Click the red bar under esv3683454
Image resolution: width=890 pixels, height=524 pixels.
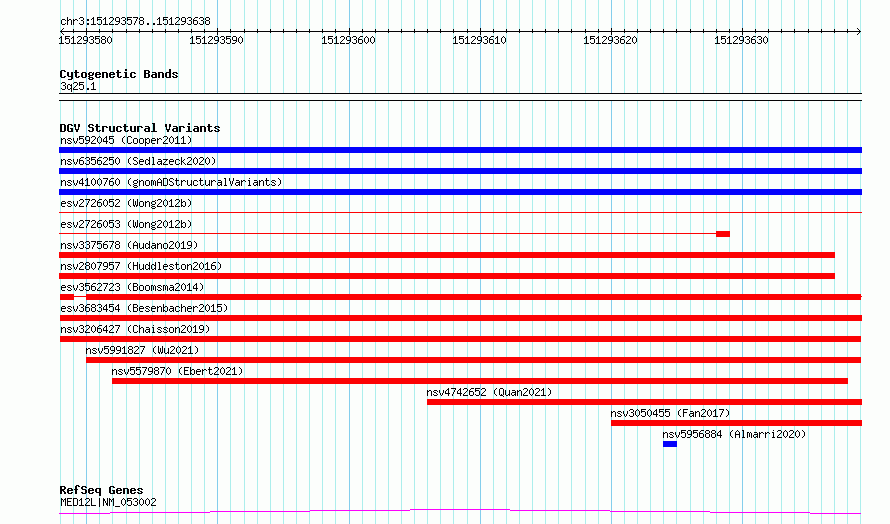pos(460,318)
